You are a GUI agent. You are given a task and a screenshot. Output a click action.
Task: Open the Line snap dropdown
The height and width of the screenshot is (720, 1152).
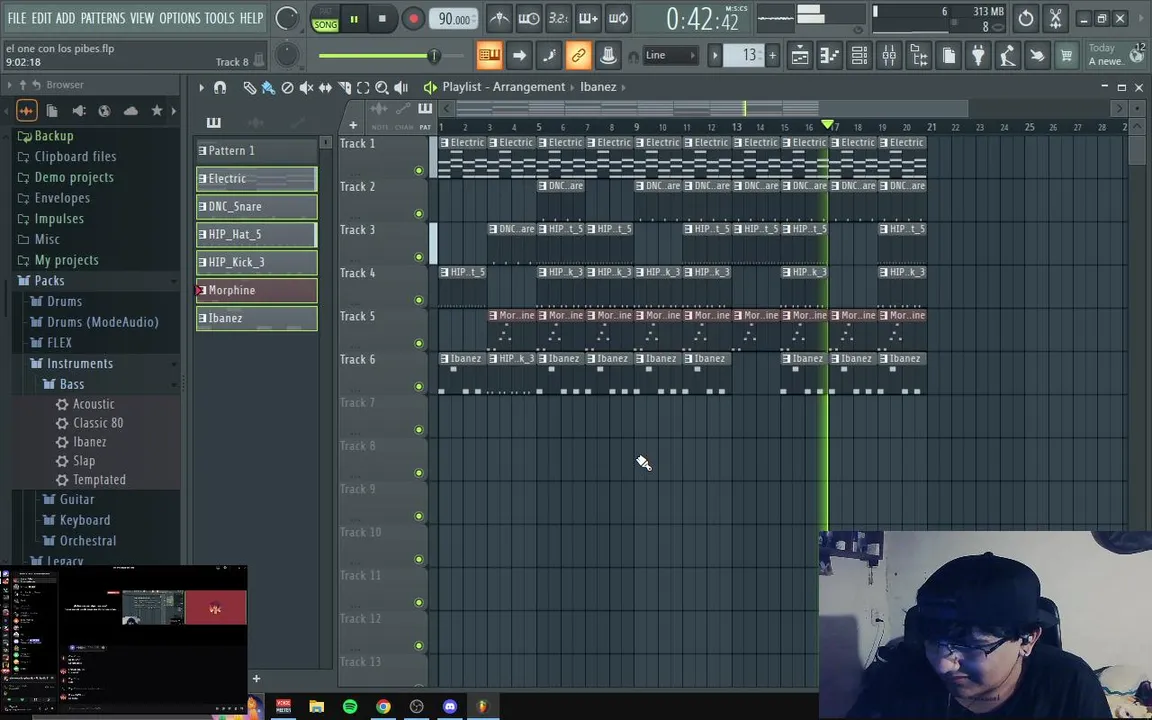(669, 55)
